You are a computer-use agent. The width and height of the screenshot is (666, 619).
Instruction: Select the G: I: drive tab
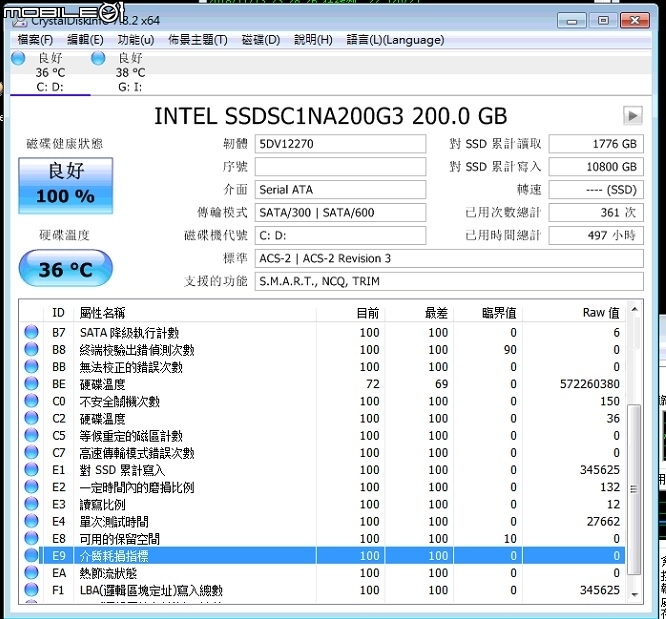130,72
